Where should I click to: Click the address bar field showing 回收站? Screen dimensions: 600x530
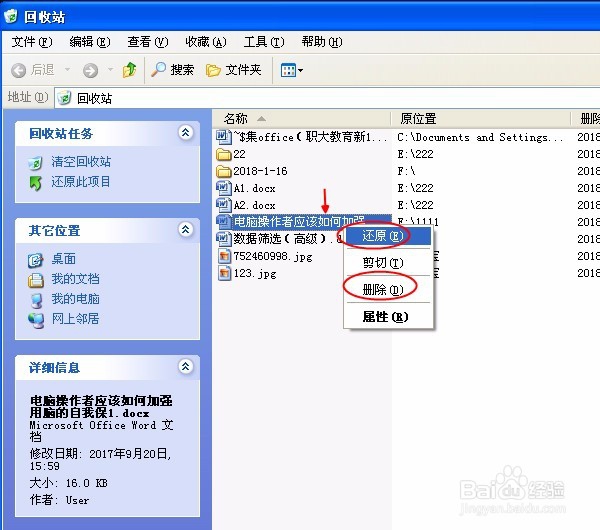(327, 98)
